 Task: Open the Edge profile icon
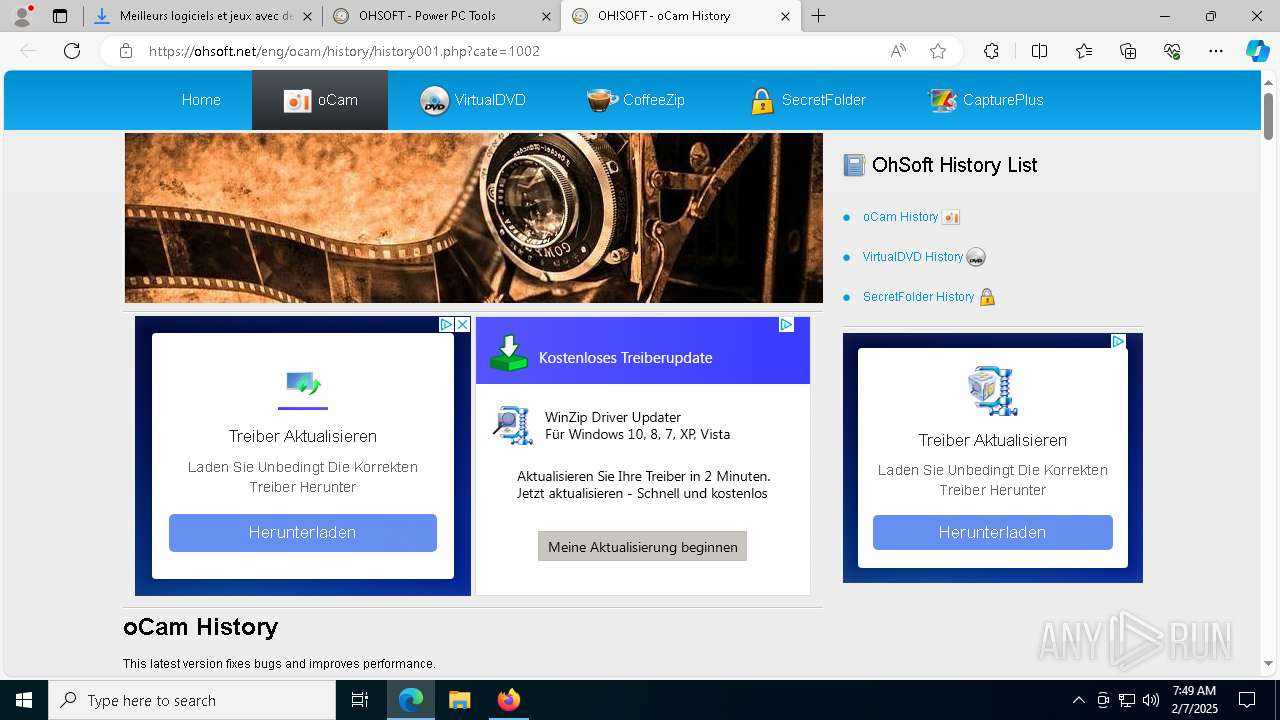[x=21, y=16]
